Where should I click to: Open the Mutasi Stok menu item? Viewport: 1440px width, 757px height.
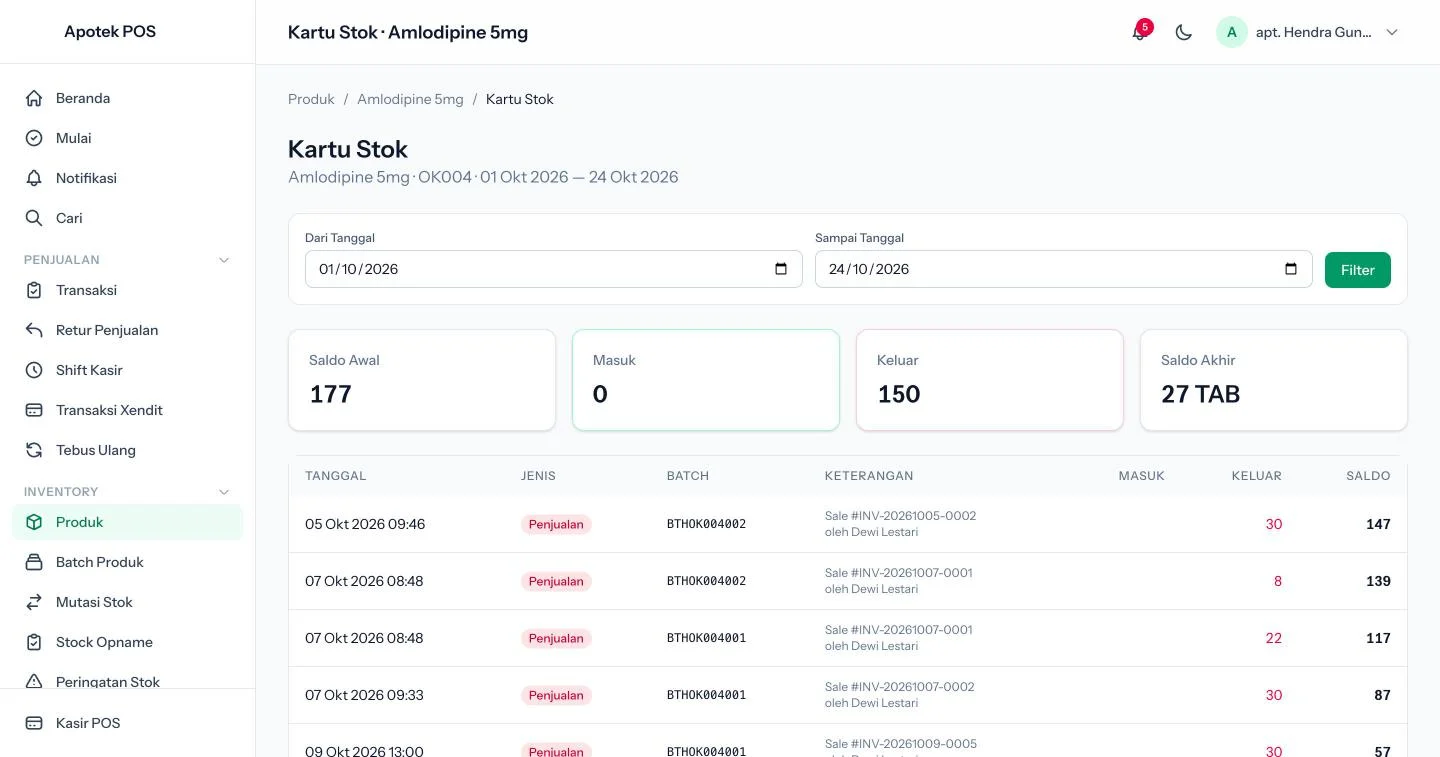click(x=127, y=602)
